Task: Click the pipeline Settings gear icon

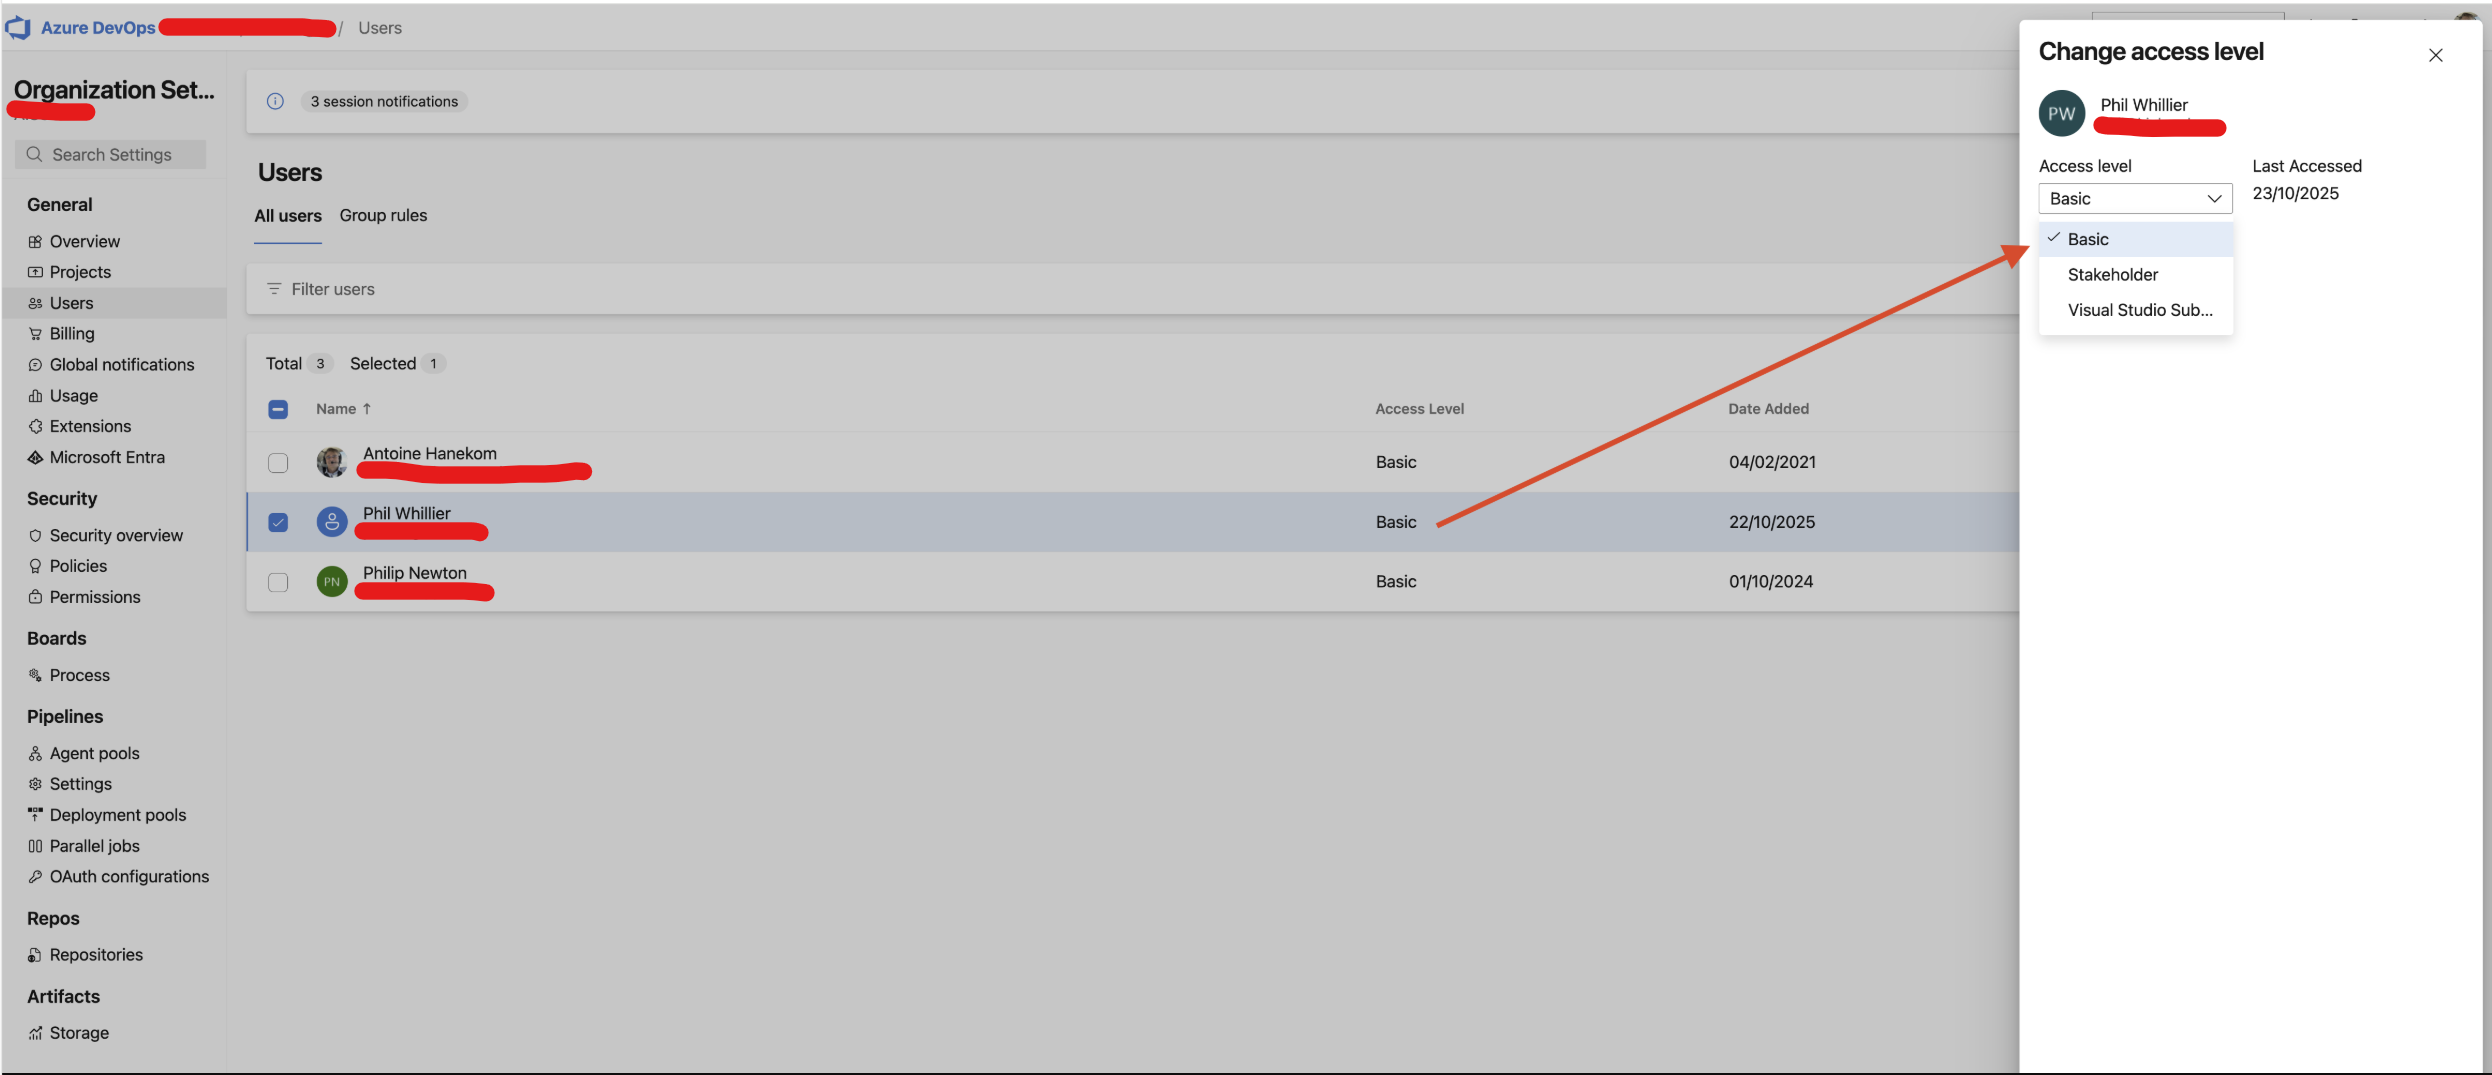Action: [35, 784]
